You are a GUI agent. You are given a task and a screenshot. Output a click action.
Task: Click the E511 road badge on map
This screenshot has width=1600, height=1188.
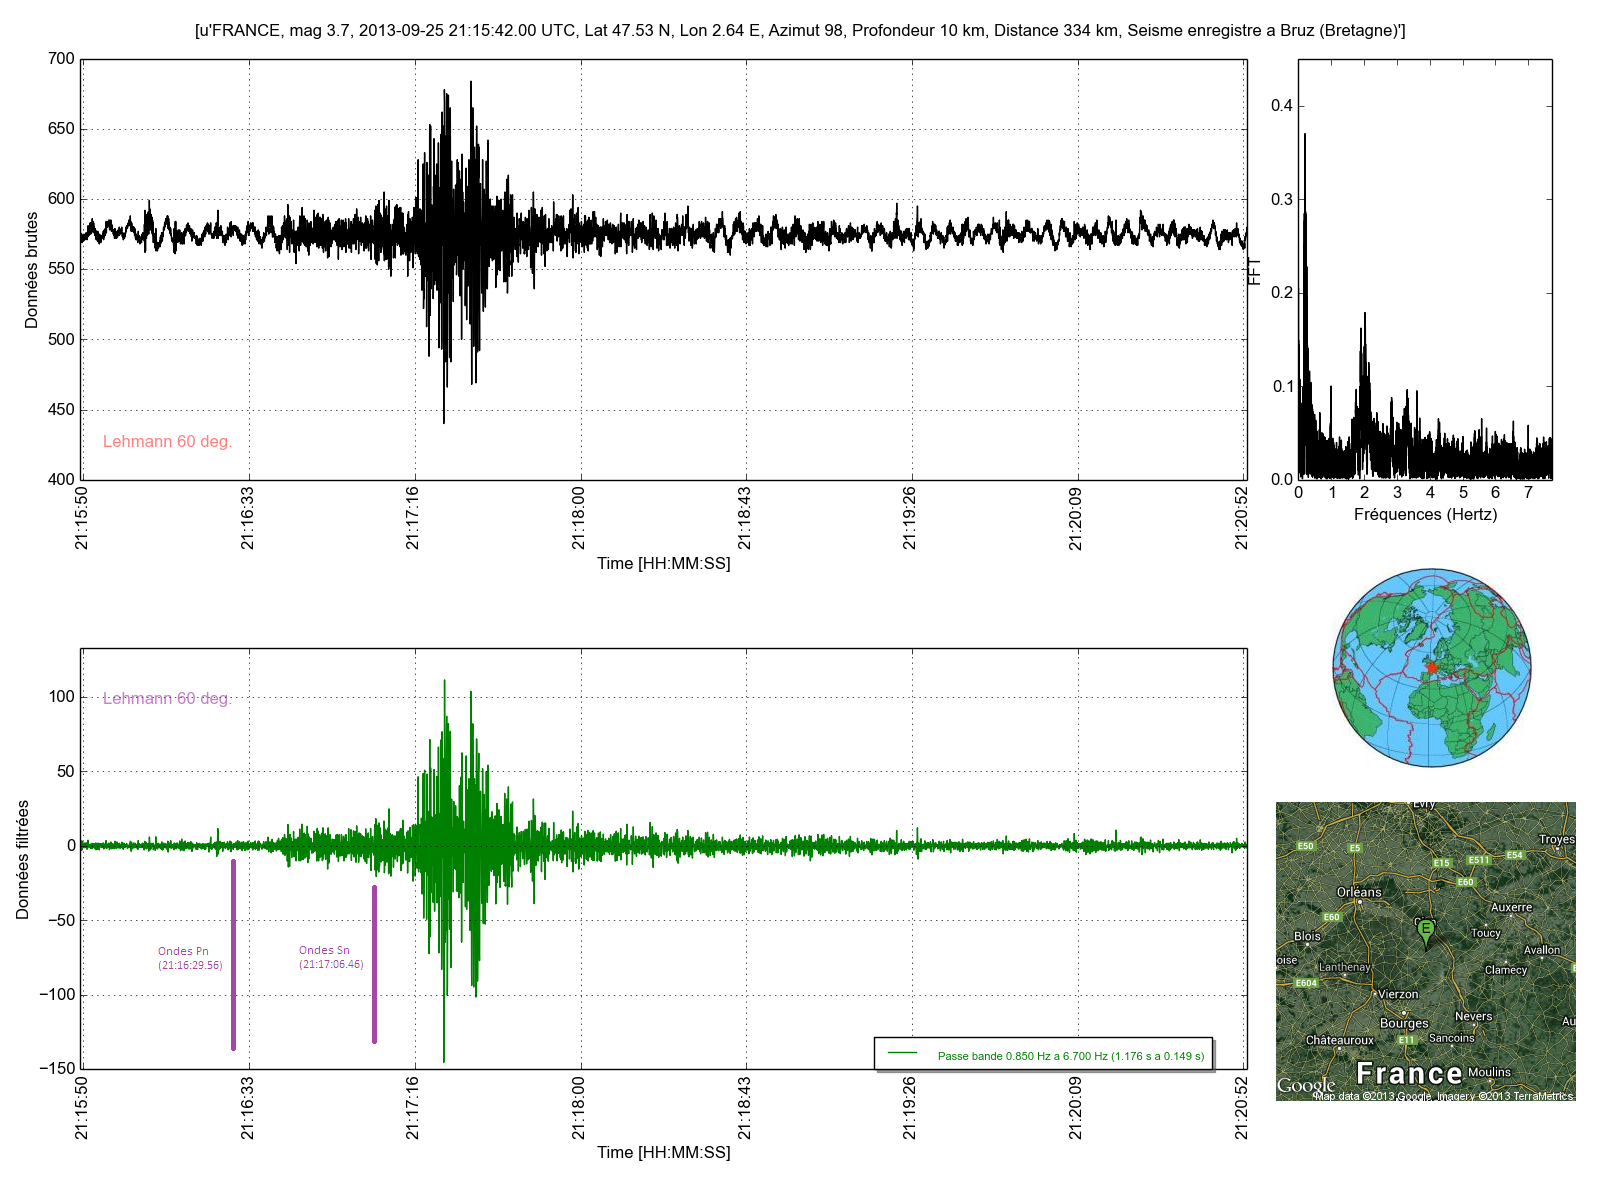1479,860
